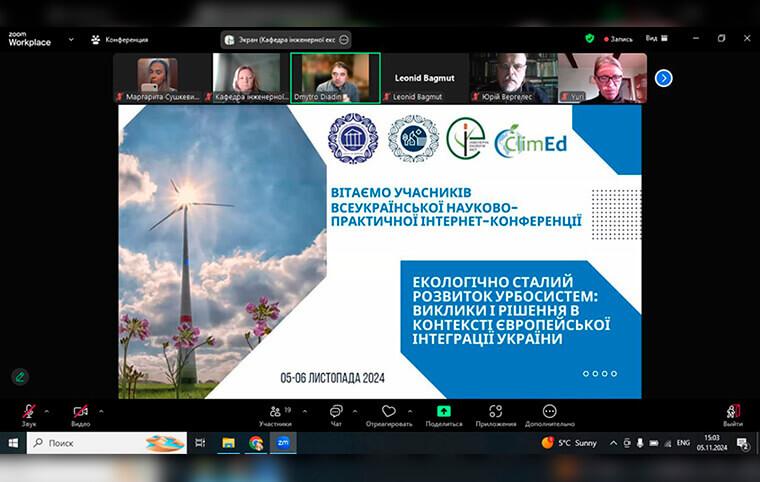Expand video options arrow beside Видео
Image resolution: width=760 pixels, height=482 pixels.
click(x=101, y=412)
